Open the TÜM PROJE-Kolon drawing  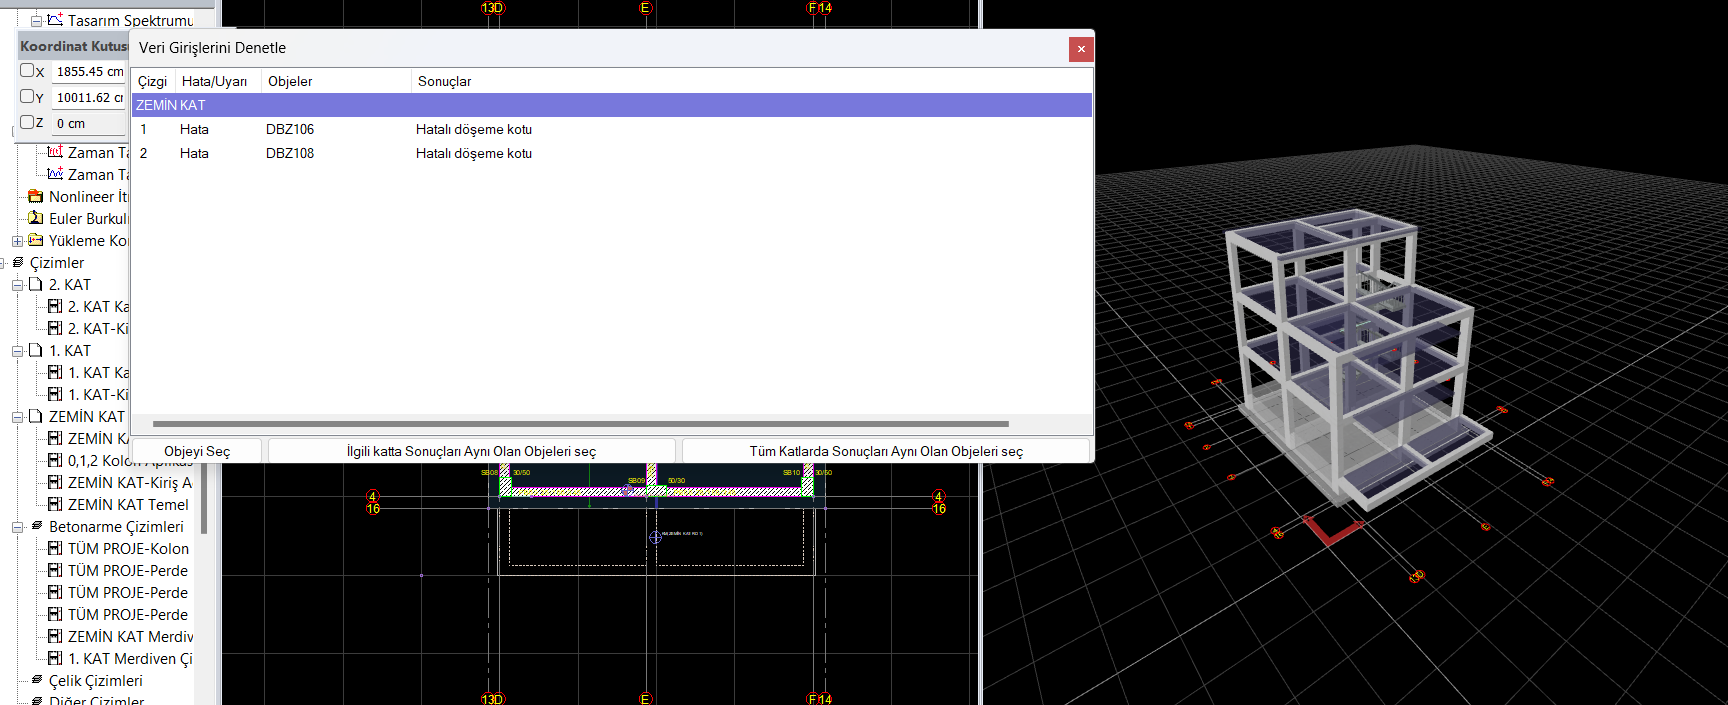click(128, 548)
